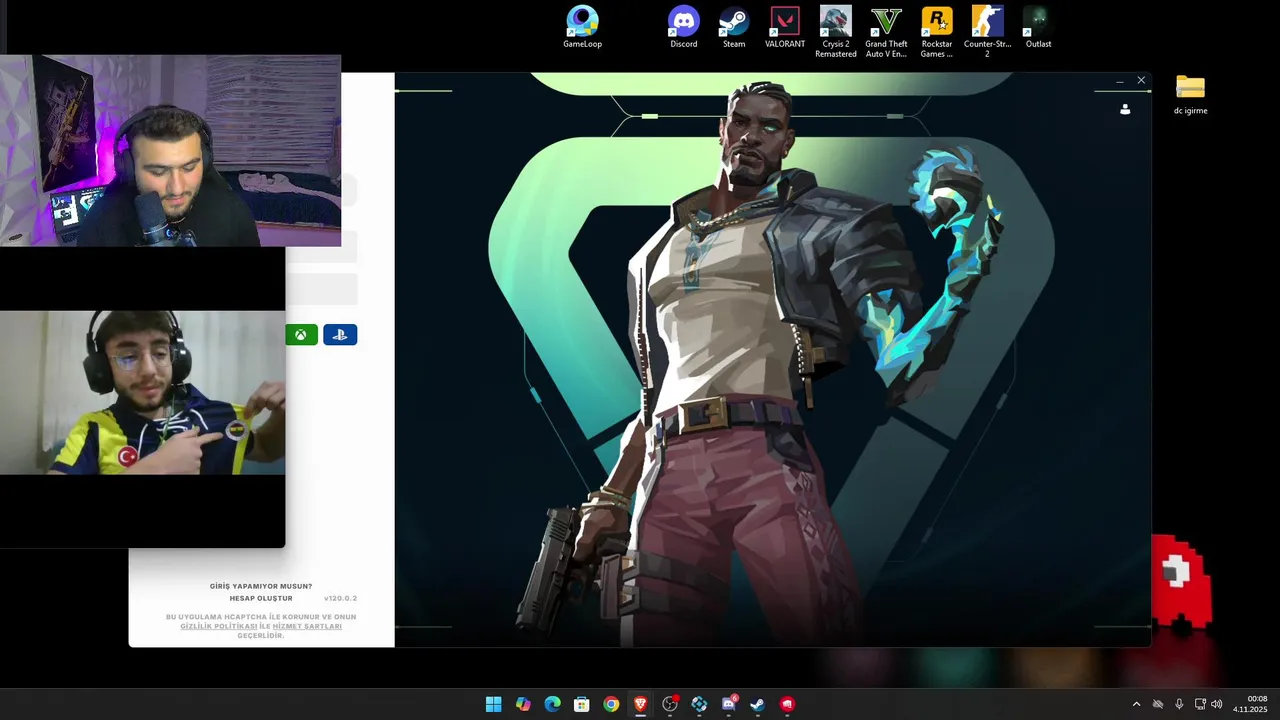Open the Windows Start menu
This screenshot has width=1280, height=720.
tap(493, 704)
